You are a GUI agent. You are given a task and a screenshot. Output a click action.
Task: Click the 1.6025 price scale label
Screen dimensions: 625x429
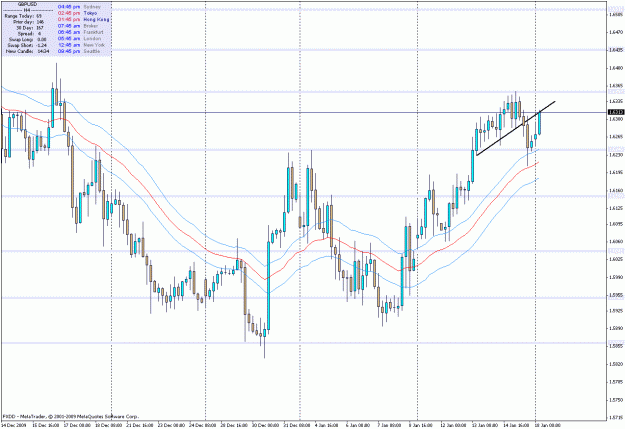tap(617, 260)
